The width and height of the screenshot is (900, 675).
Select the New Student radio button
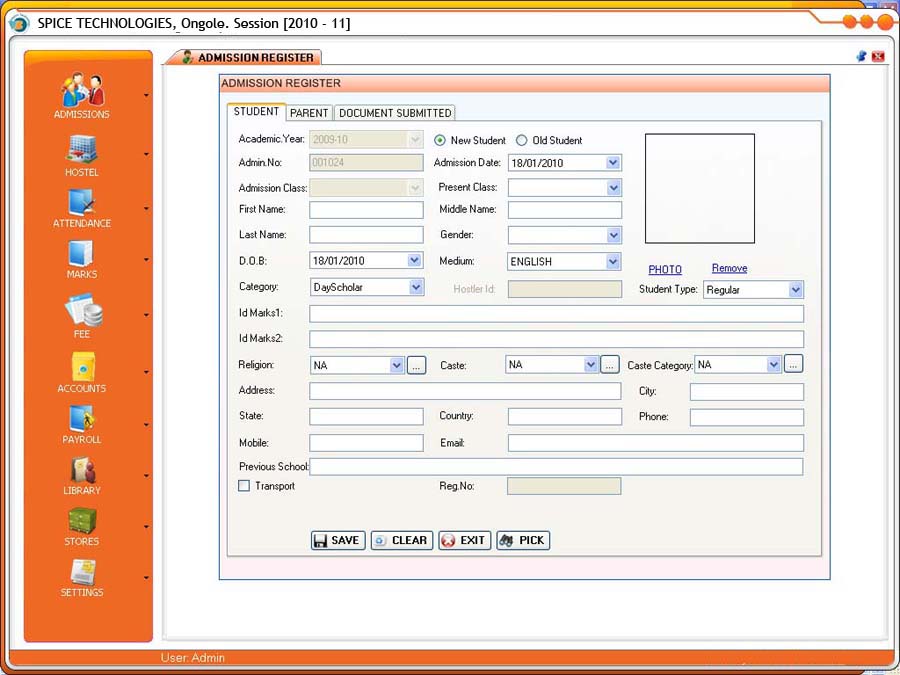(x=440, y=141)
